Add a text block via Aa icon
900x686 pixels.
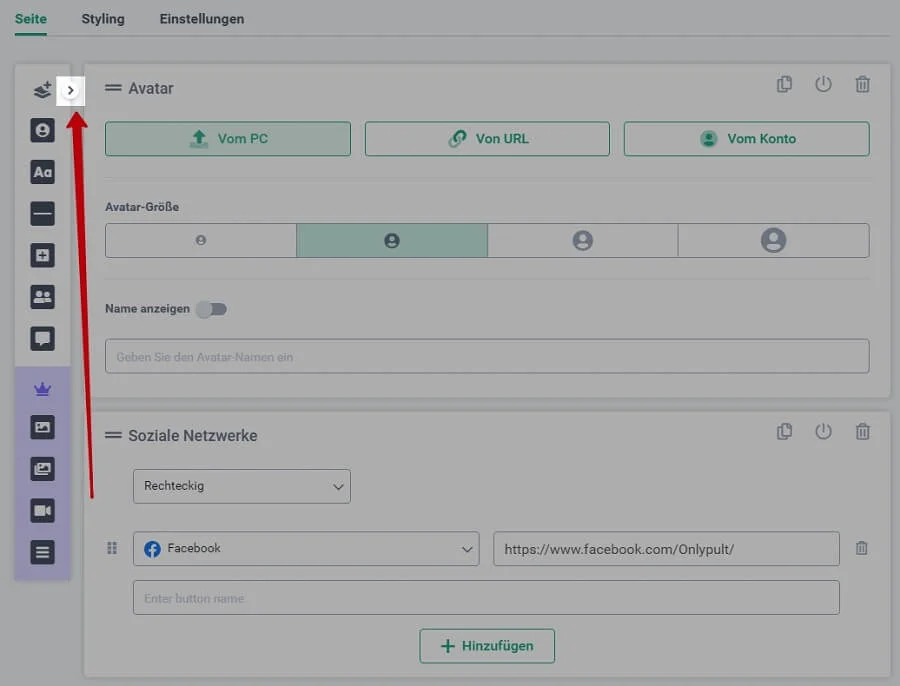[x=42, y=172]
